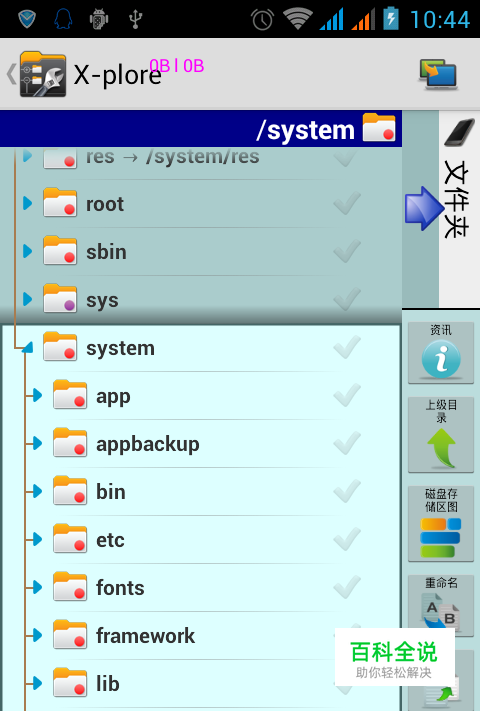Screen dimensions: 480x711
Task: Check the mark for the system folder
Action: click(347, 347)
